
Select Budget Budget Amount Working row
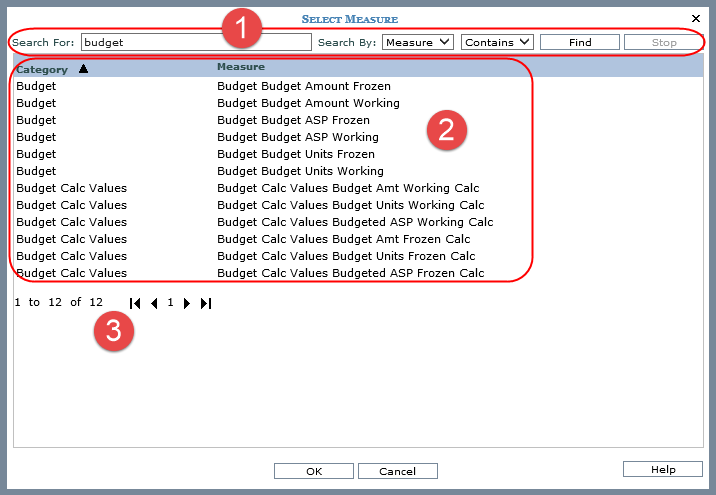[307, 103]
